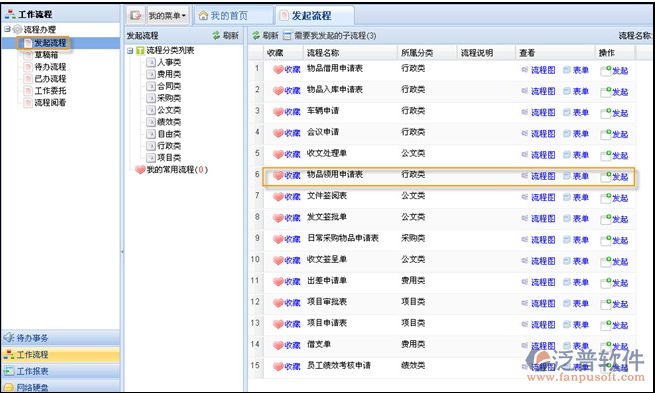Click the flowchart icon for 物品借用申请表
Screen dimensions: 655x393
pos(525,70)
